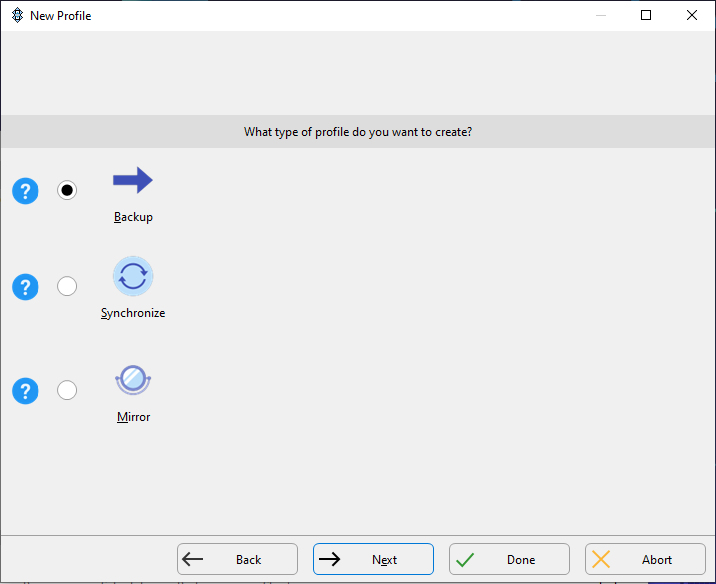Proceed with the Next button
The width and height of the screenshot is (716, 584).
[374, 559]
